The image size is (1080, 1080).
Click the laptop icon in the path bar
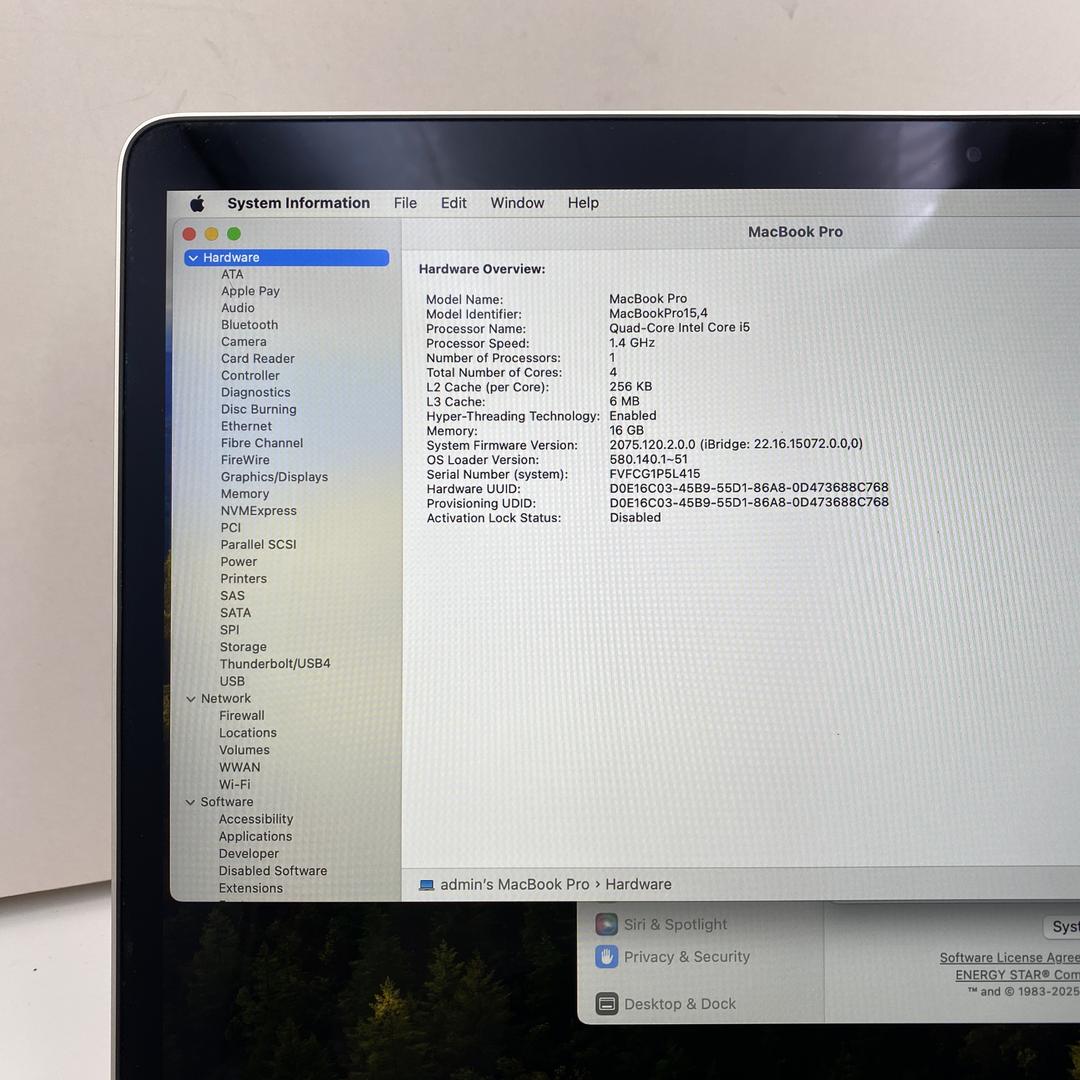coord(427,885)
